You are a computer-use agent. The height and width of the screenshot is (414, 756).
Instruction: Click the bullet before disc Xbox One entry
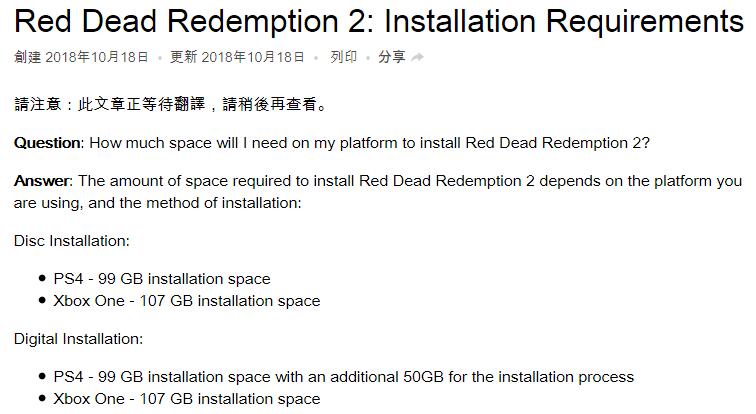pos(42,300)
